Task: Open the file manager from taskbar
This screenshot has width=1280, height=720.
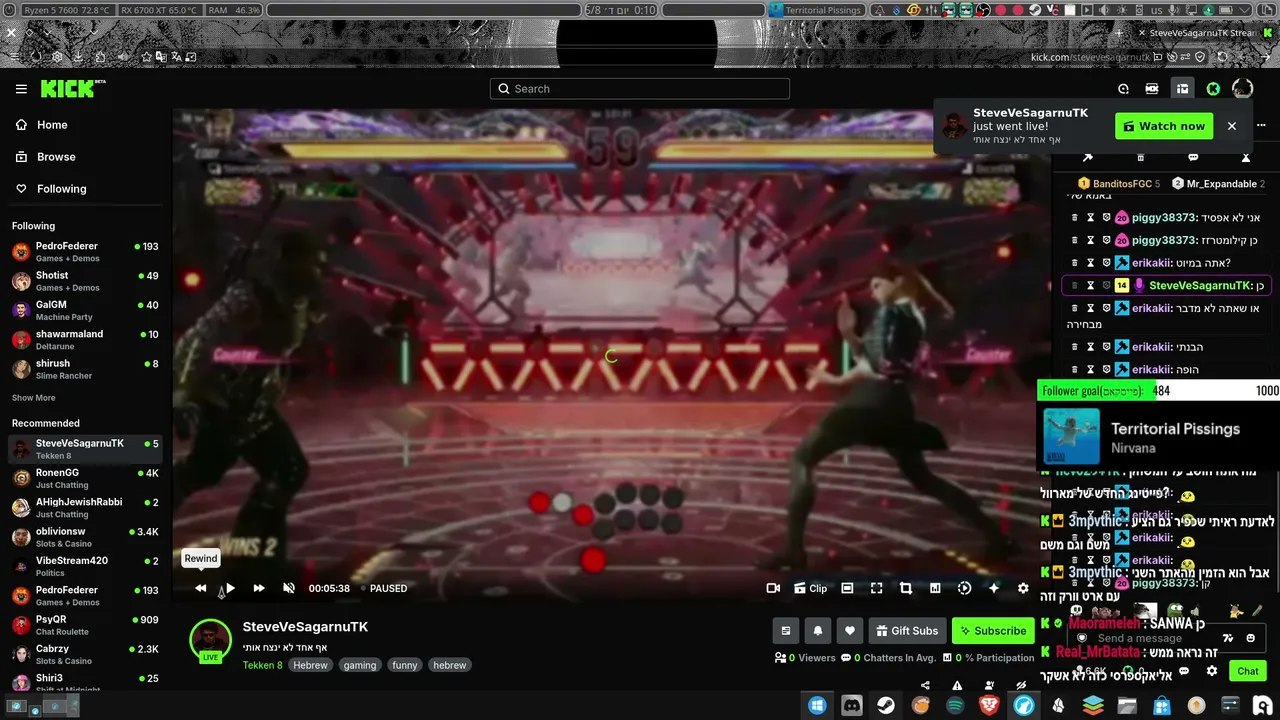Action: 1127,706
